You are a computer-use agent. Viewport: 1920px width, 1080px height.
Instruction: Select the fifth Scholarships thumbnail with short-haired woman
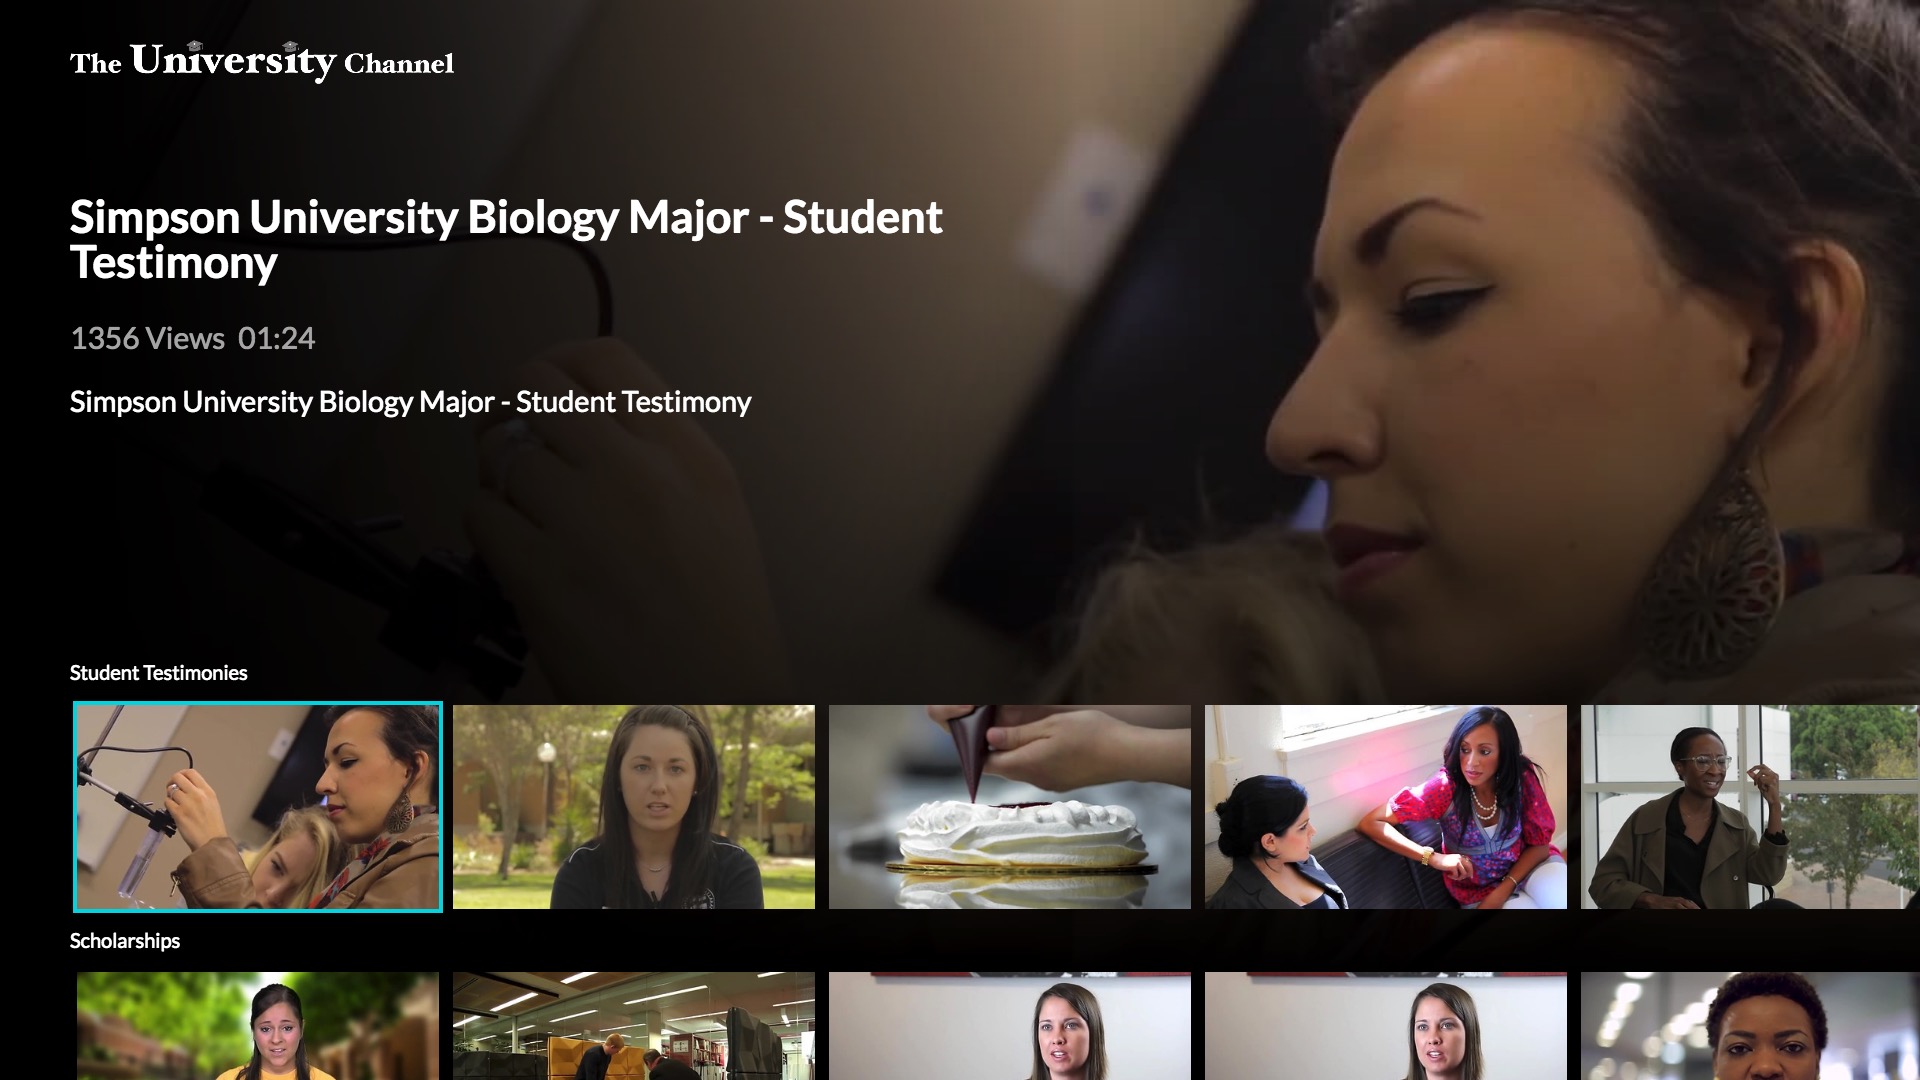tap(1750, 1026)
